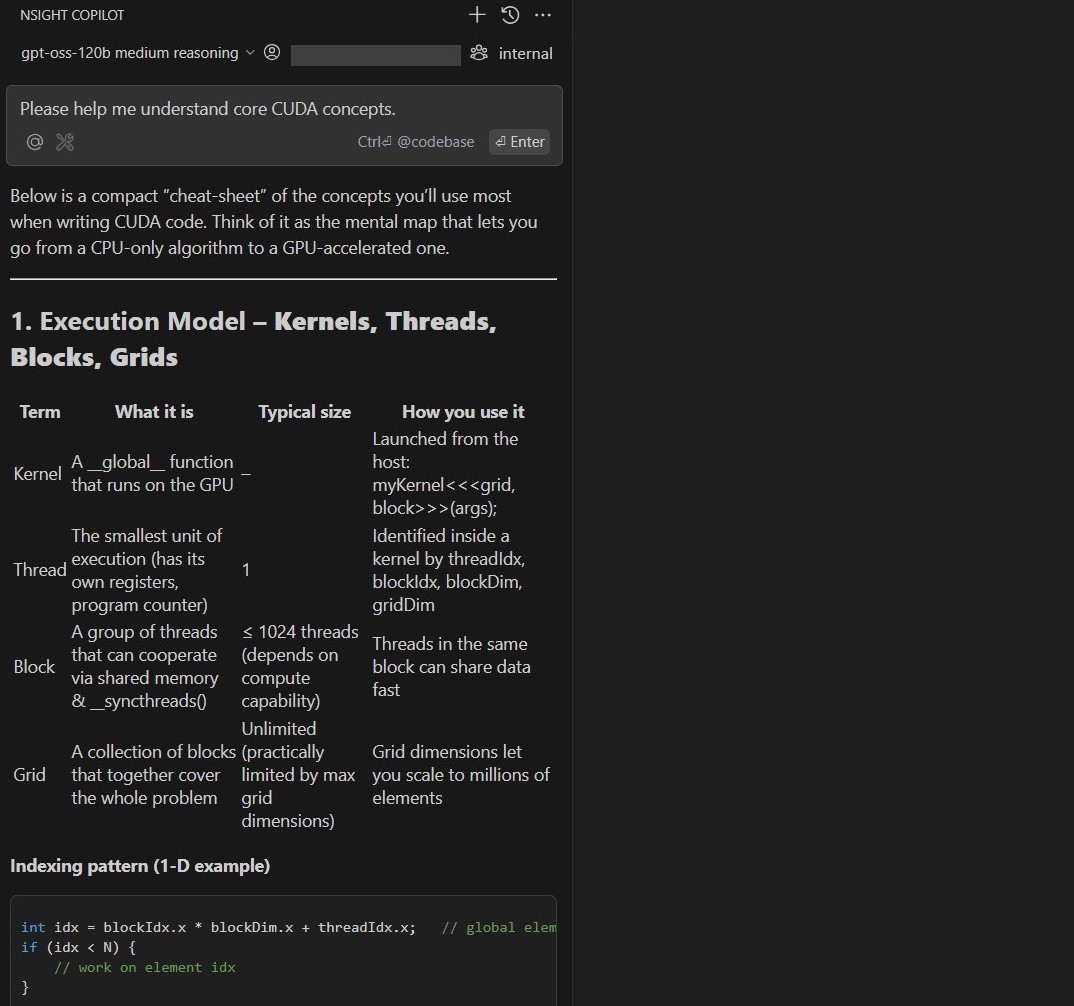
Task: Click the @ mention context icon
Action: (35, 142)
